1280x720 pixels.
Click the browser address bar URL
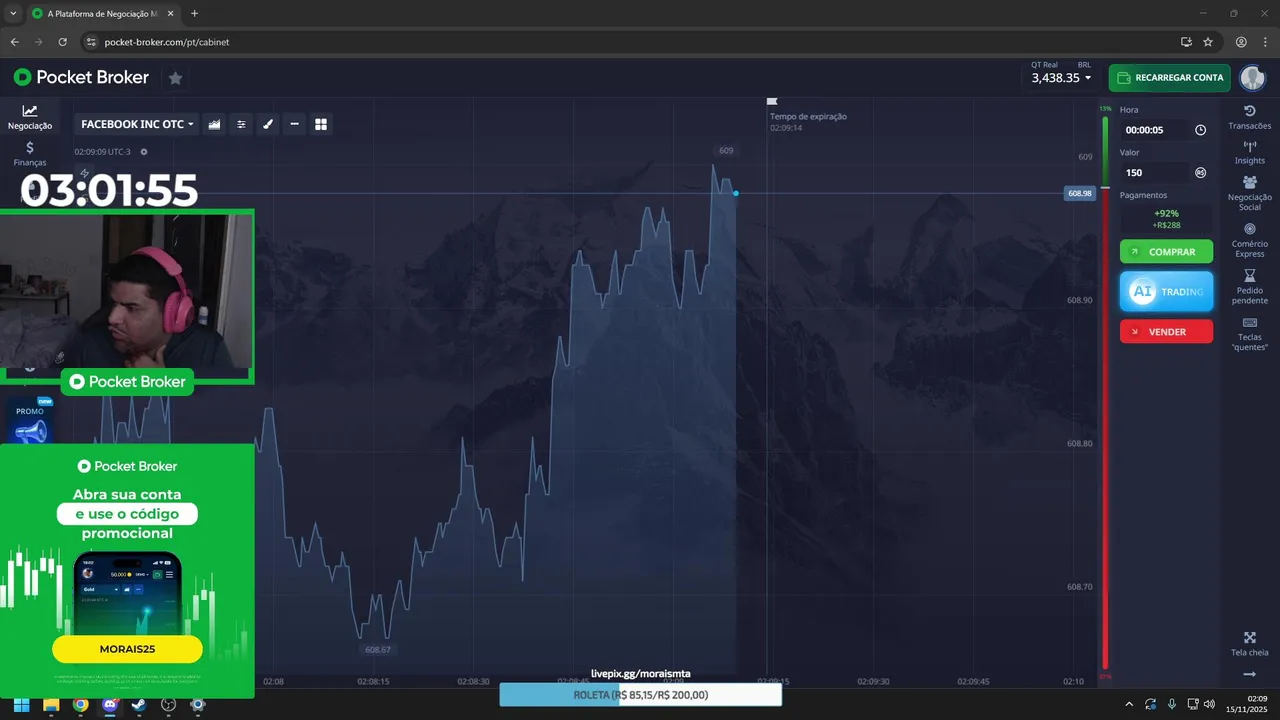[x=167, y=42]
